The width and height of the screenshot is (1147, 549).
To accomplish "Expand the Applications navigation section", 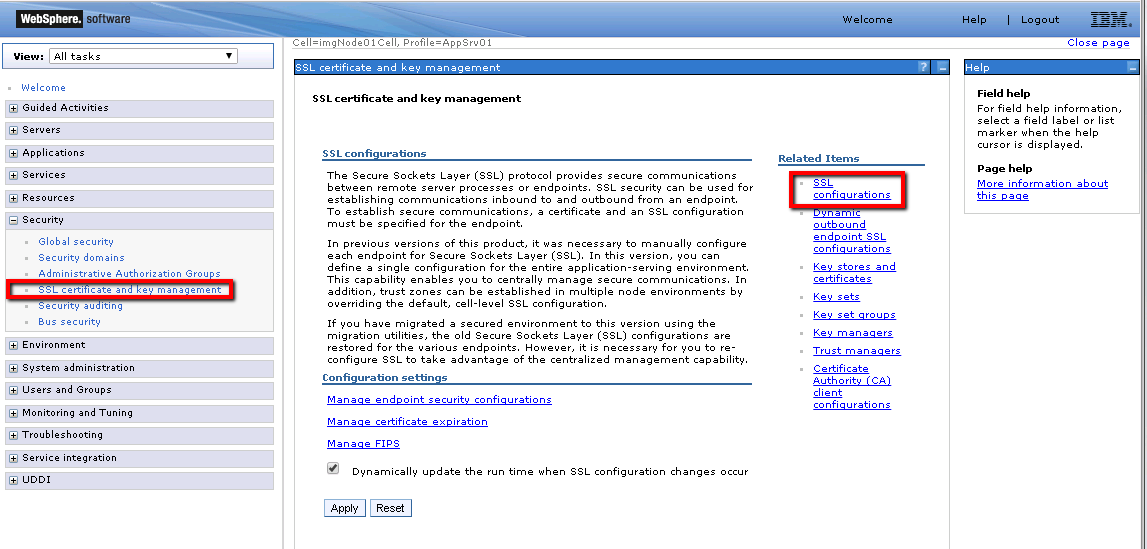I will (x=13, y=153).
